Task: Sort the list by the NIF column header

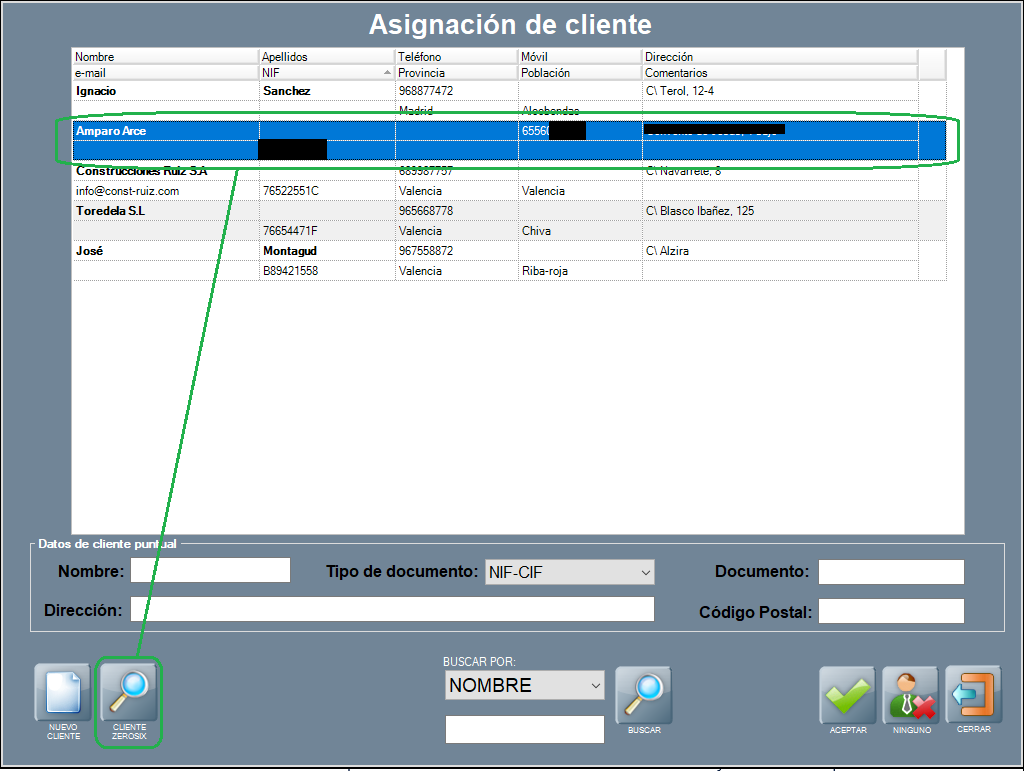Action: (326, 73)
